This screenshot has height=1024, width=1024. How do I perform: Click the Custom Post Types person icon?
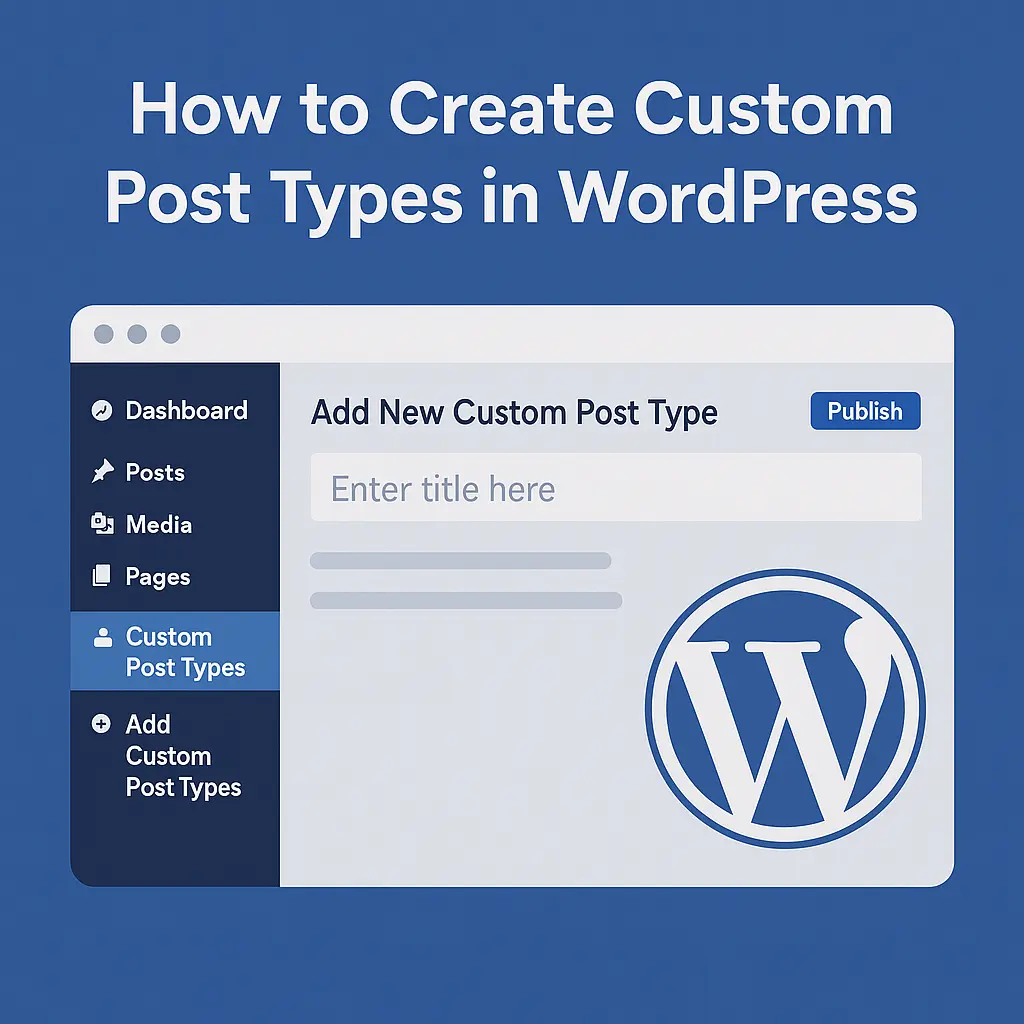[103, 637]
